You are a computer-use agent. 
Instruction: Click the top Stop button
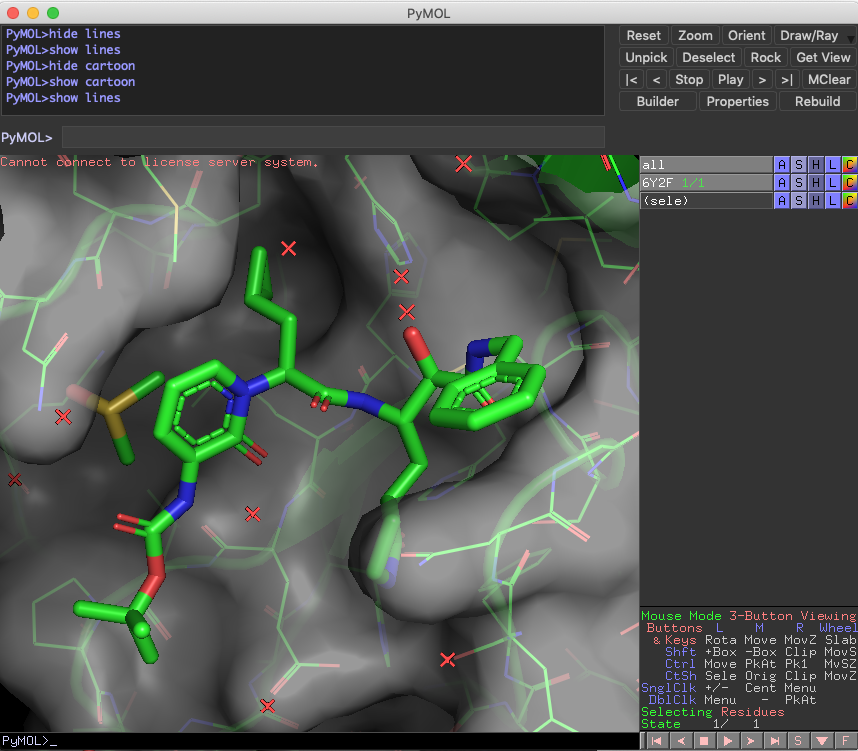[689, 79]
